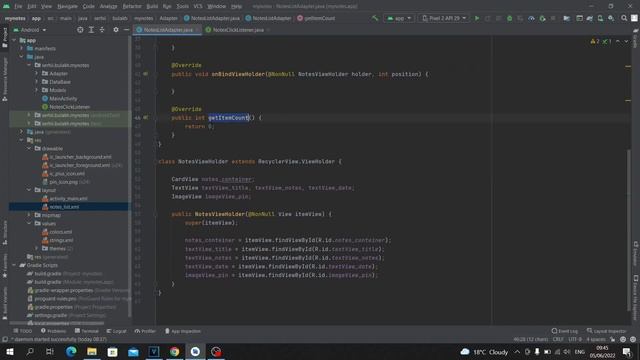Click the user account icon at top right
The image size is (640, 360).
tap(634, 18)
